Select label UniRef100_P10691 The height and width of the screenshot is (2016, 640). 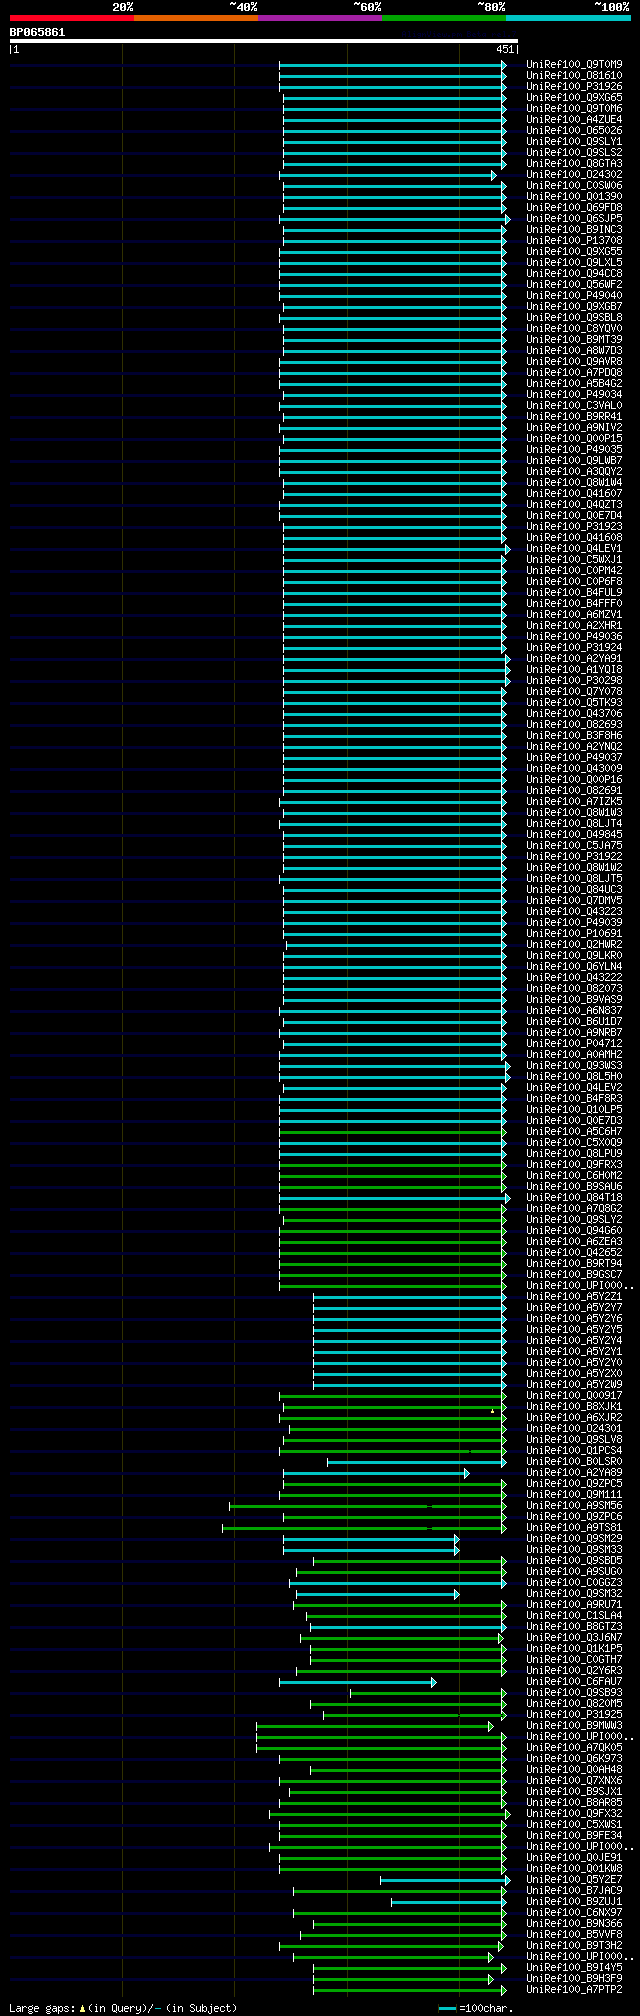coord(574,934)
